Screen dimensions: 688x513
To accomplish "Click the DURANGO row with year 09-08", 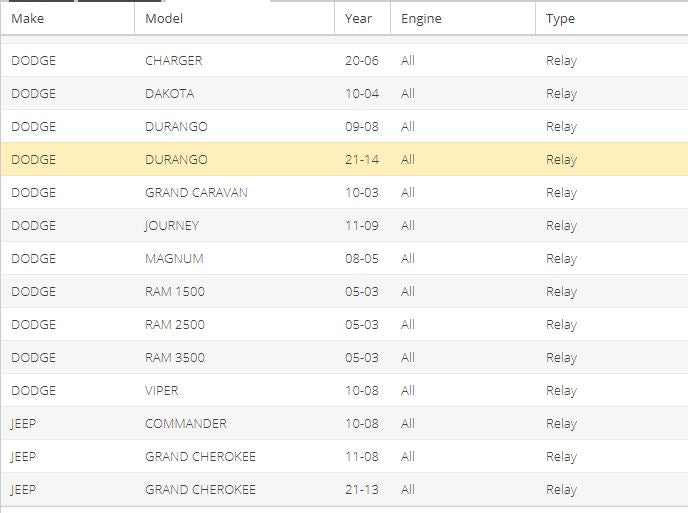I will pyautogui.click(x=344, y=126).
